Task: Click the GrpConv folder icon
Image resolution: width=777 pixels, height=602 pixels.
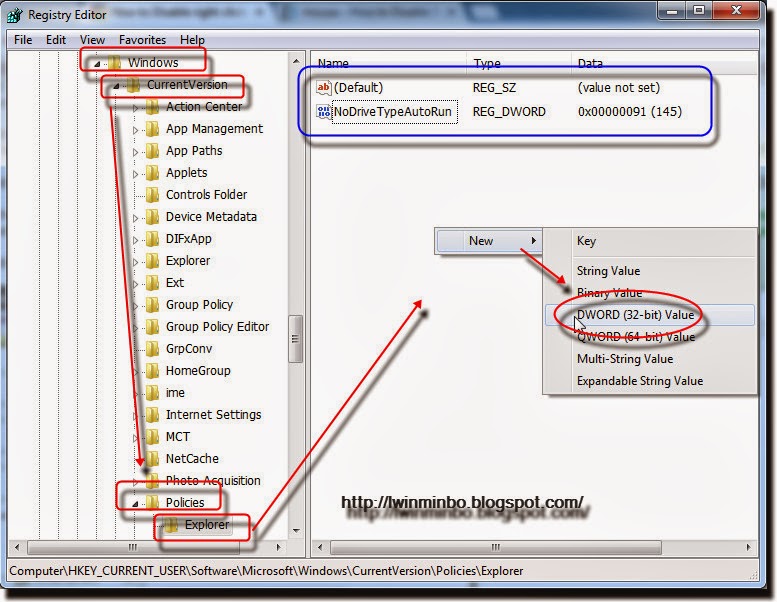Action: click(152, 349)
